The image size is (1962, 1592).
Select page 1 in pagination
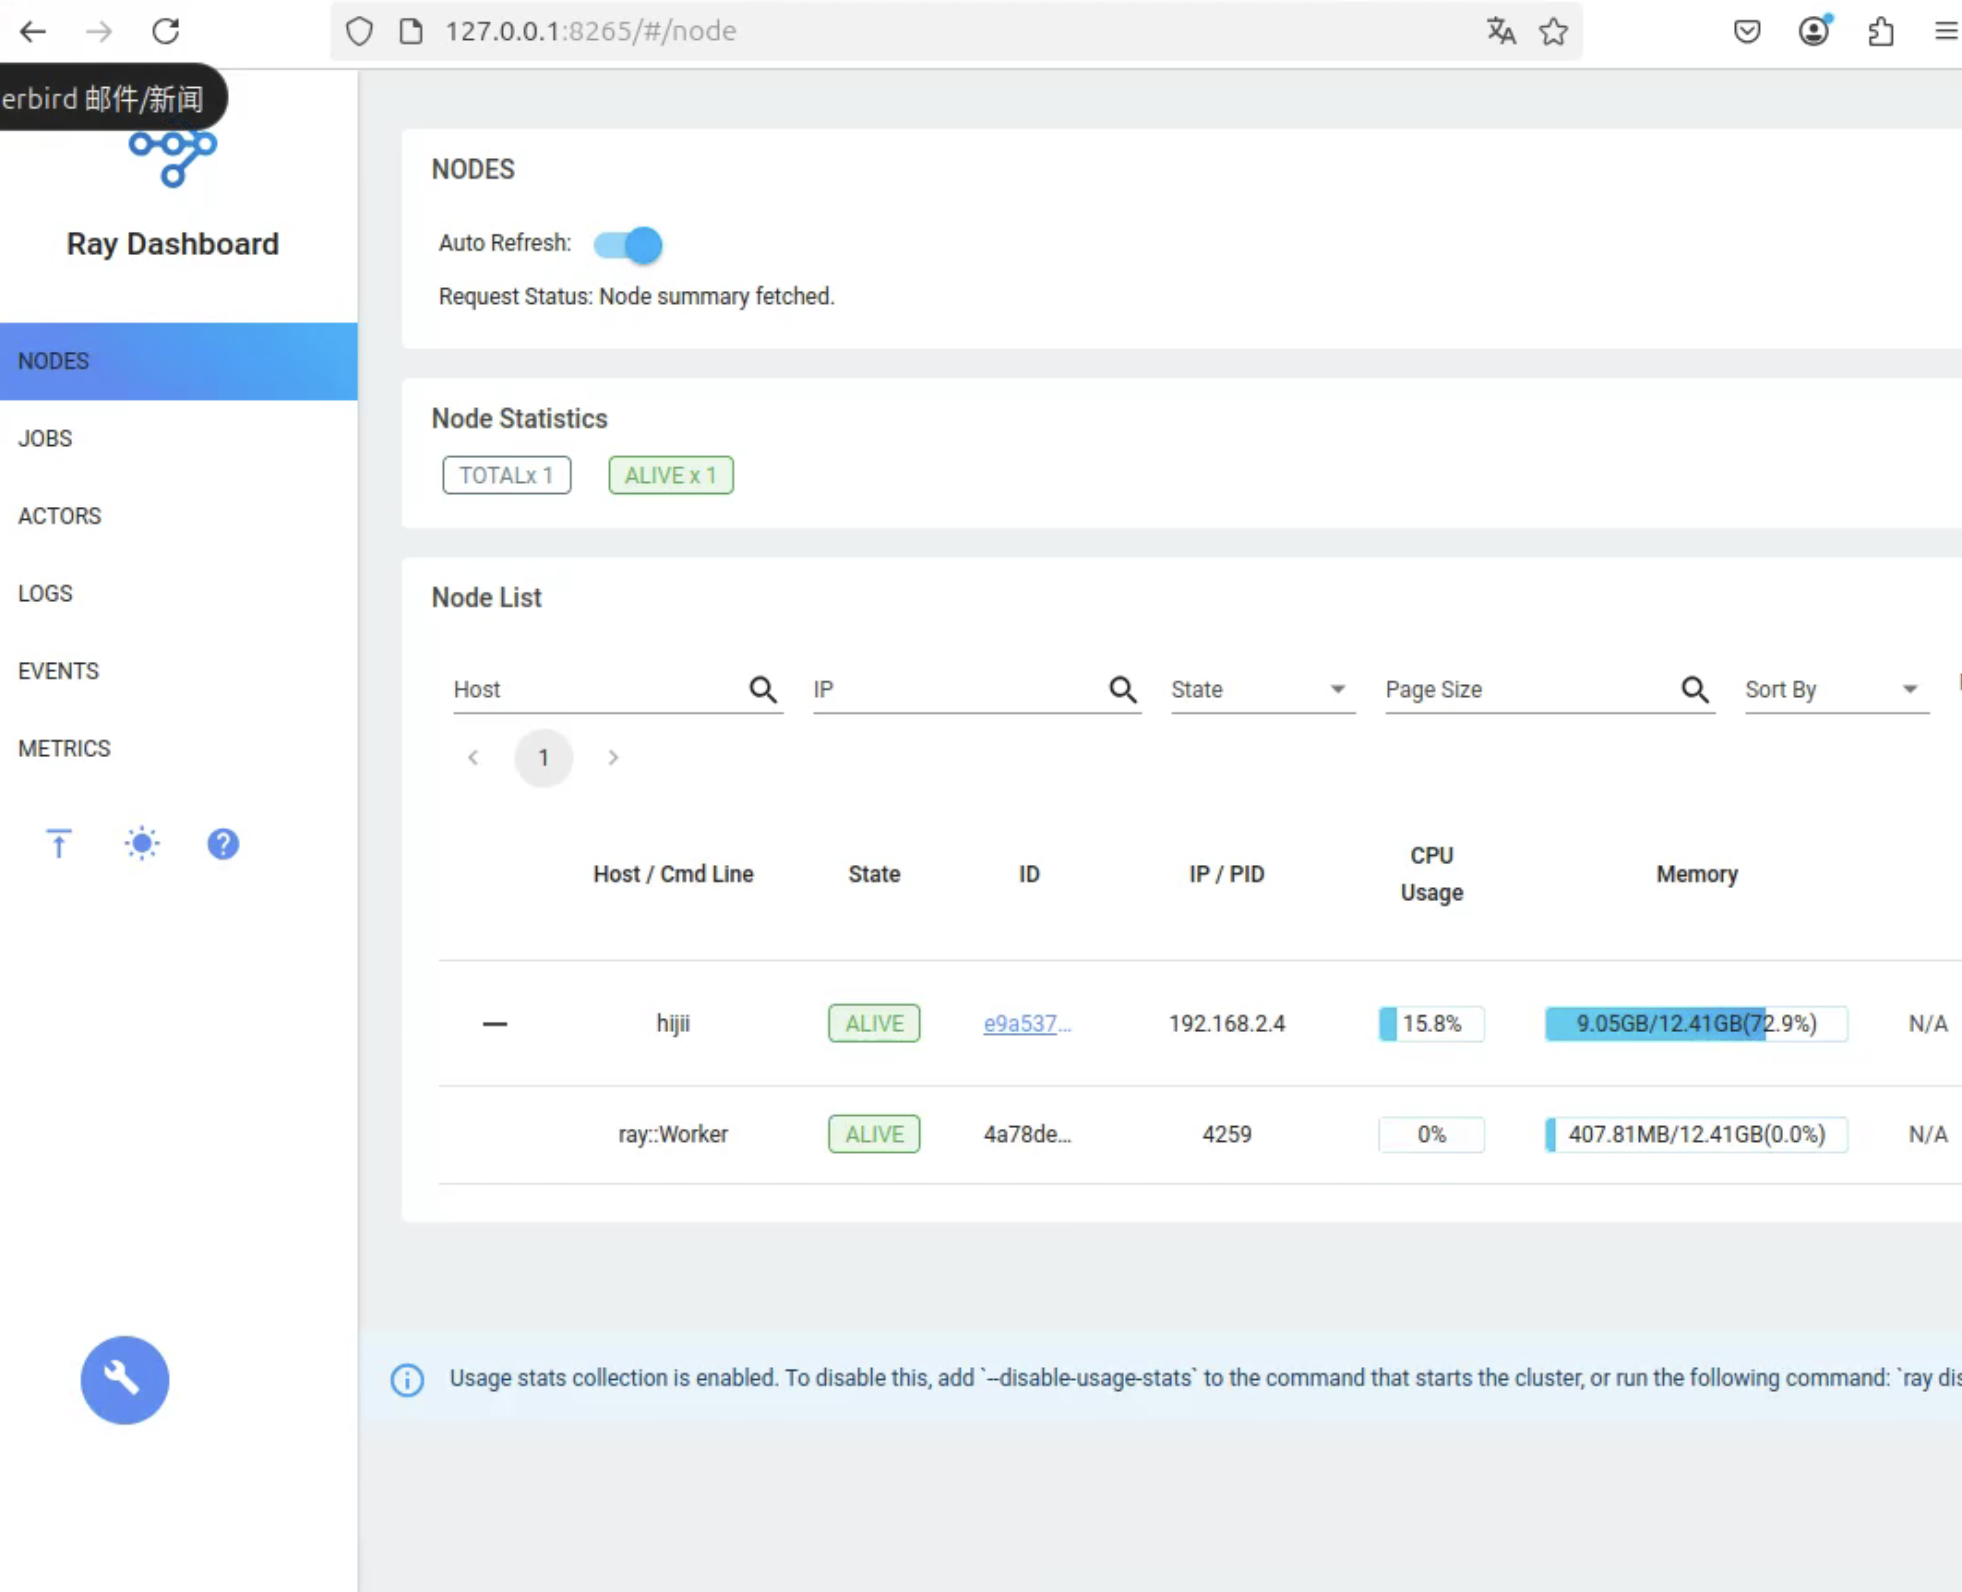point(544,758)
